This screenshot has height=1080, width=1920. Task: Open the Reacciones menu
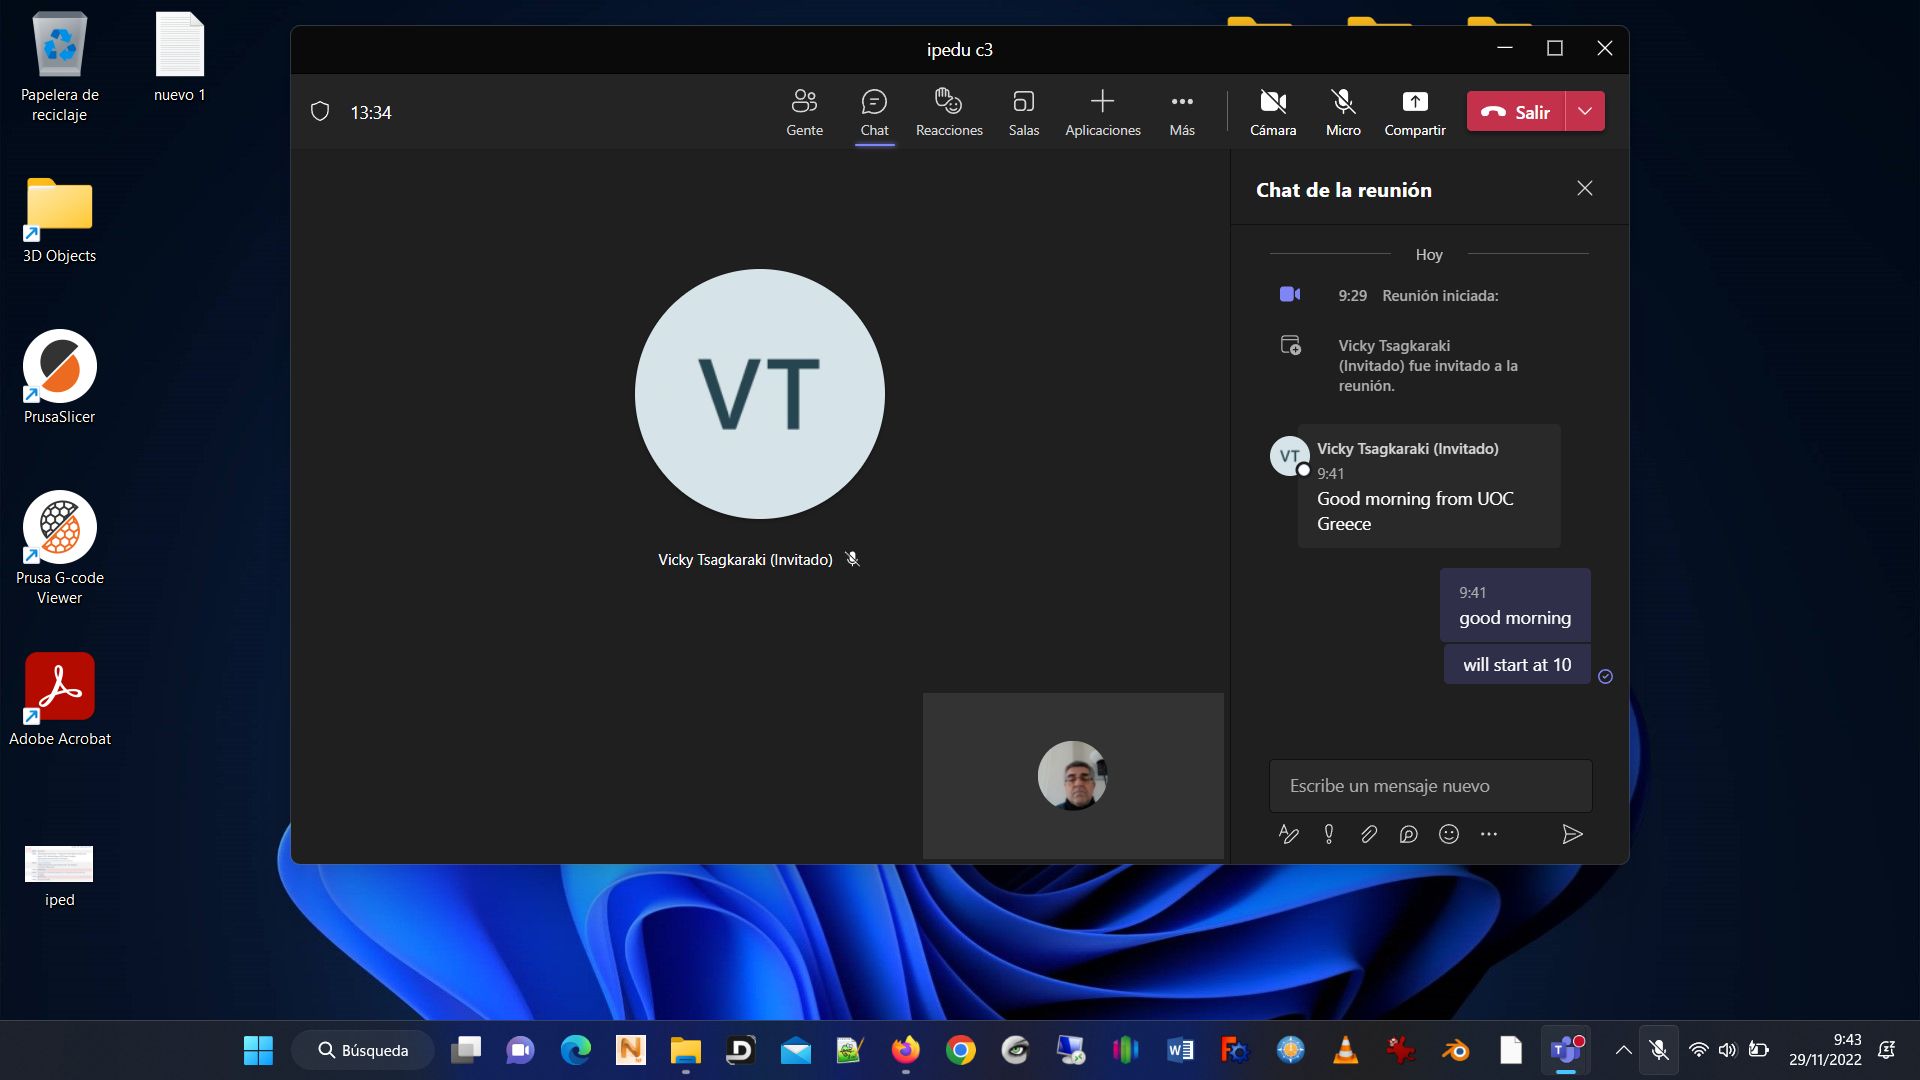coord(948,112)
